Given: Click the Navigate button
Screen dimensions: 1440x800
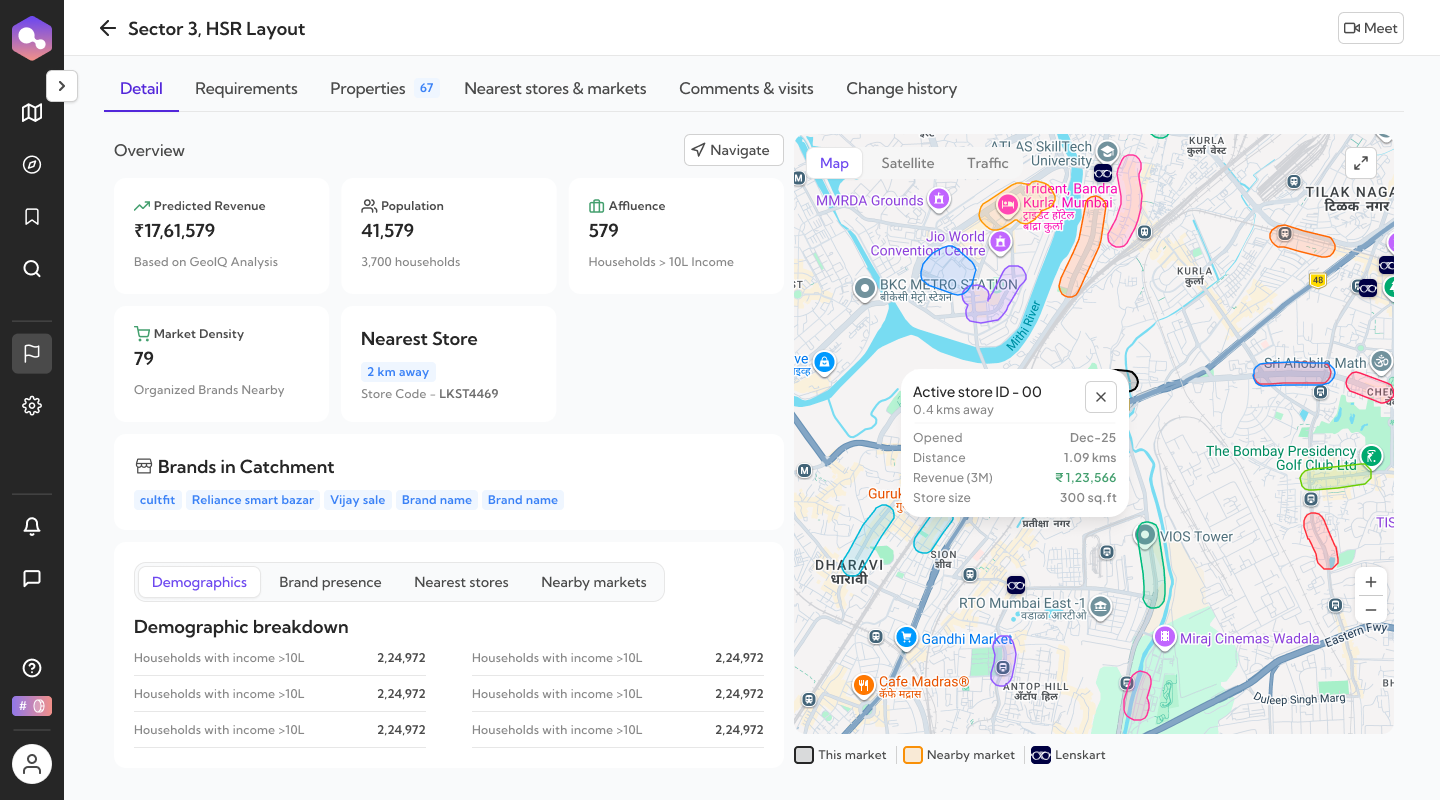Looking at the screenshot, I should click(733, 150).
